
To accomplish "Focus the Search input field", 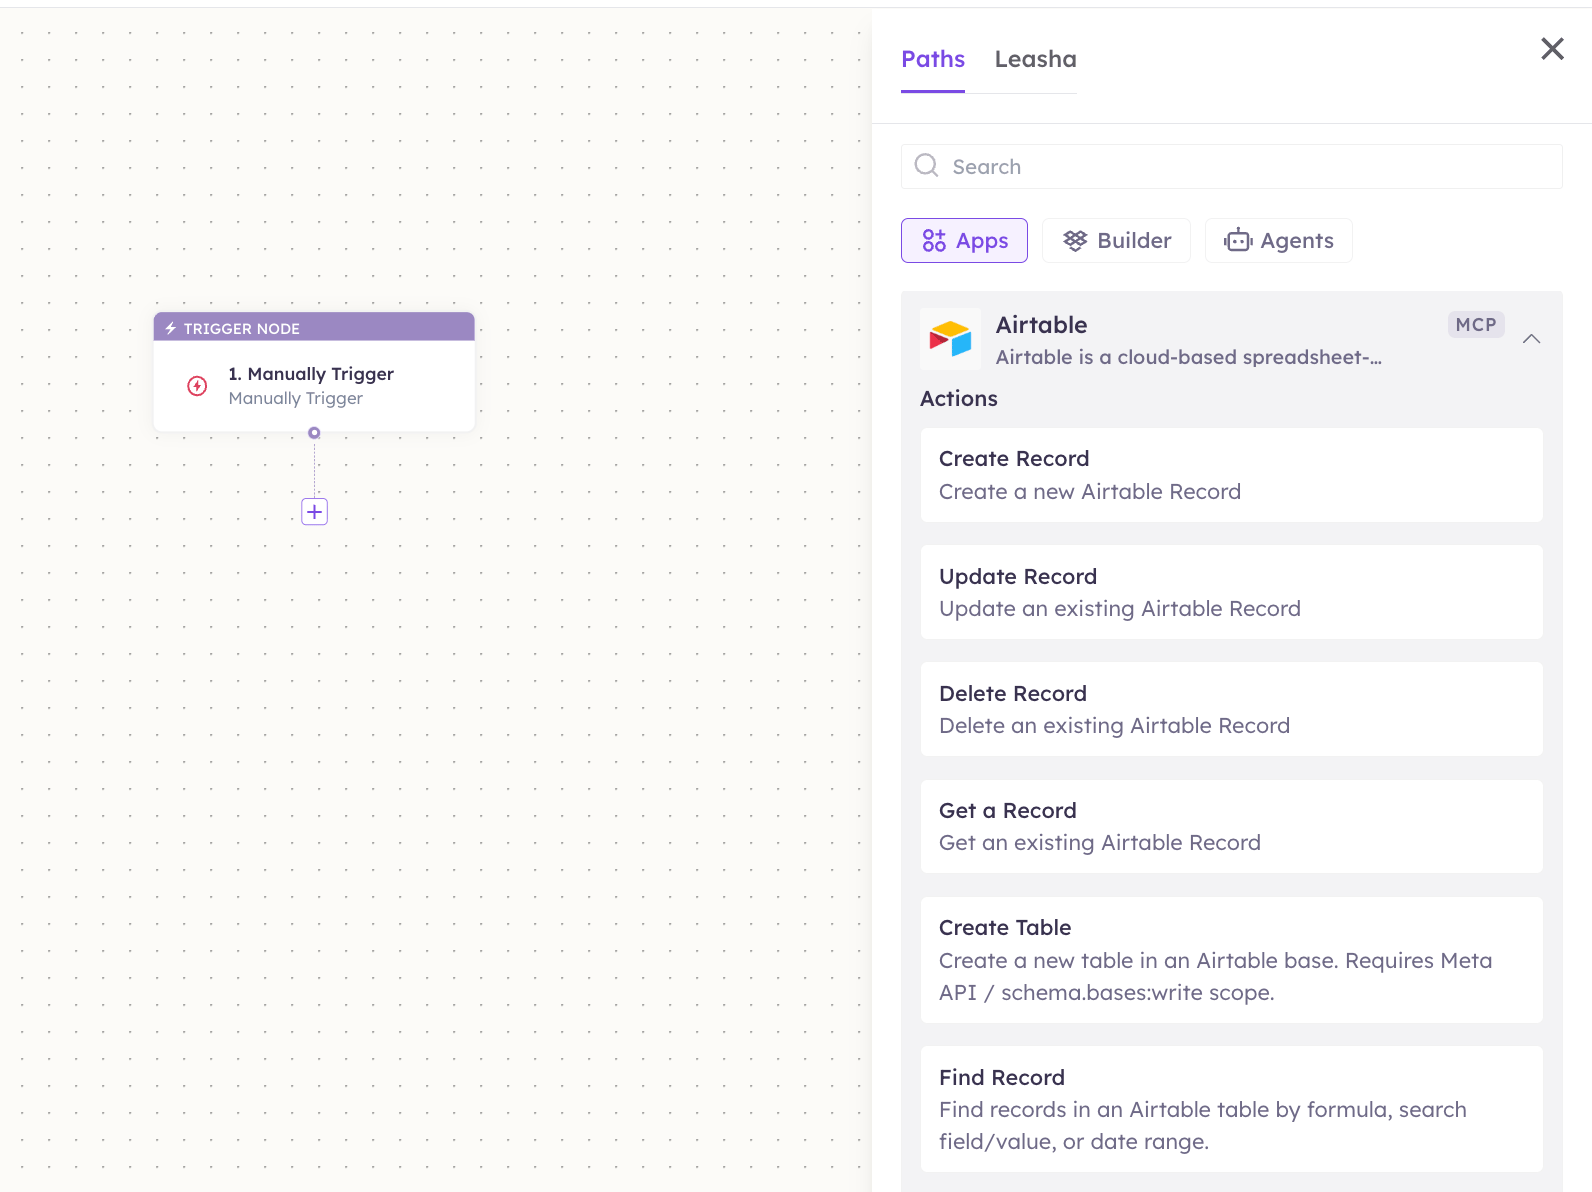I will [x=1231, y=166].
